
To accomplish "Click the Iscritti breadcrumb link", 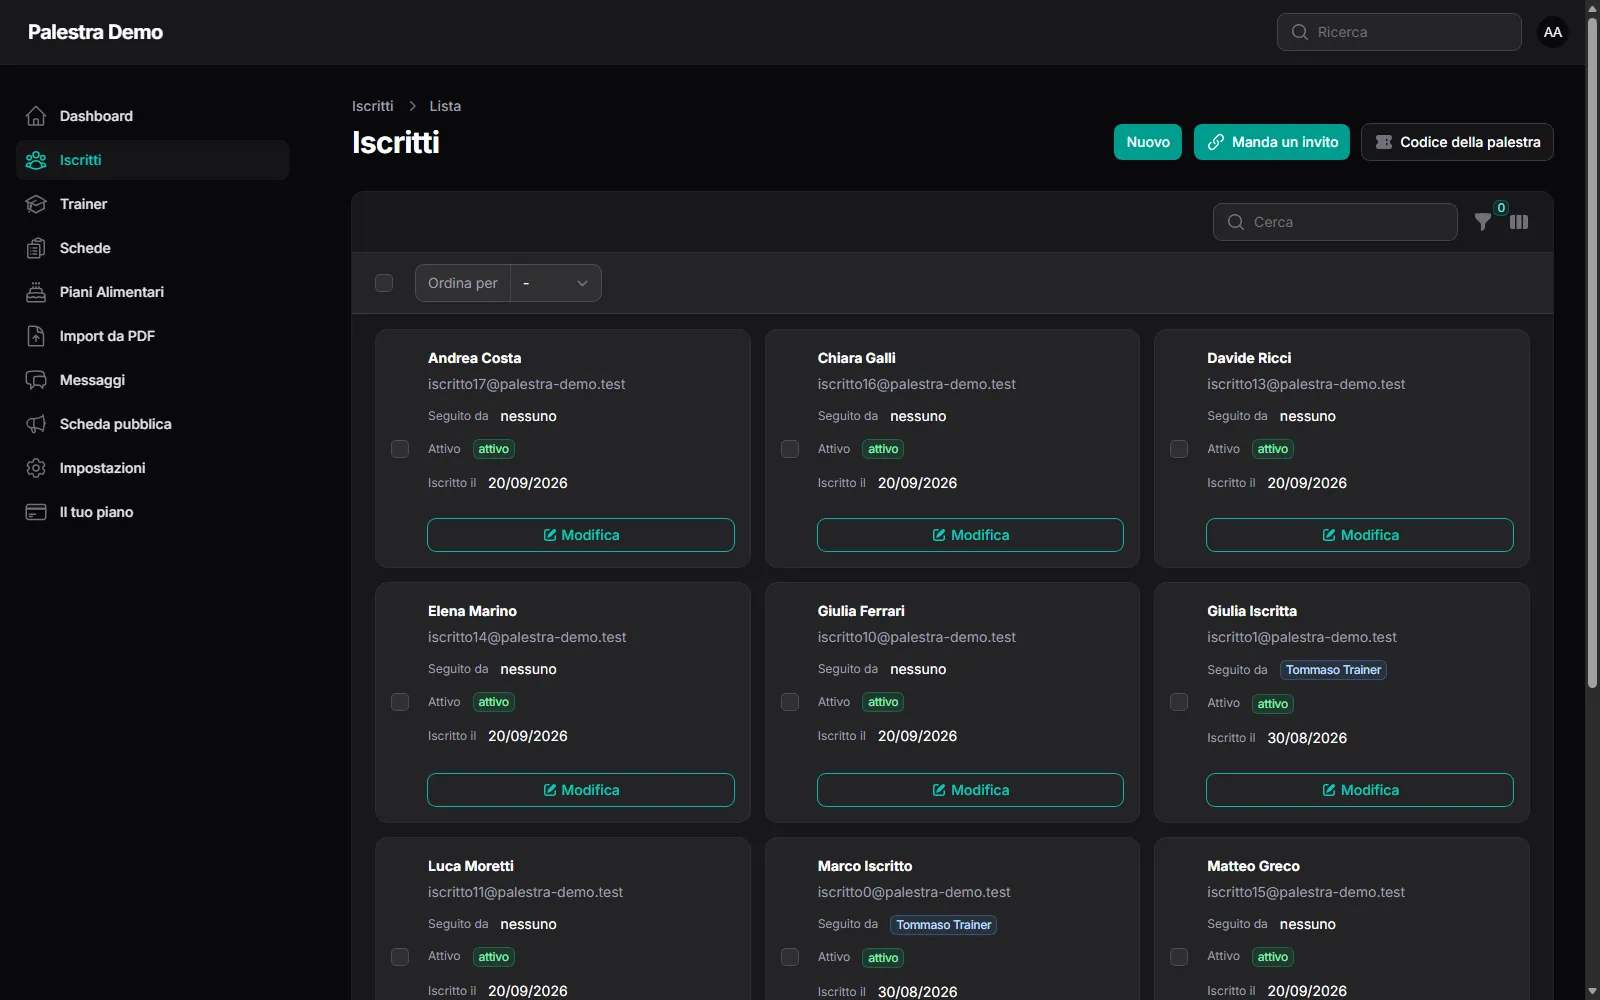I will click(373, 106).
